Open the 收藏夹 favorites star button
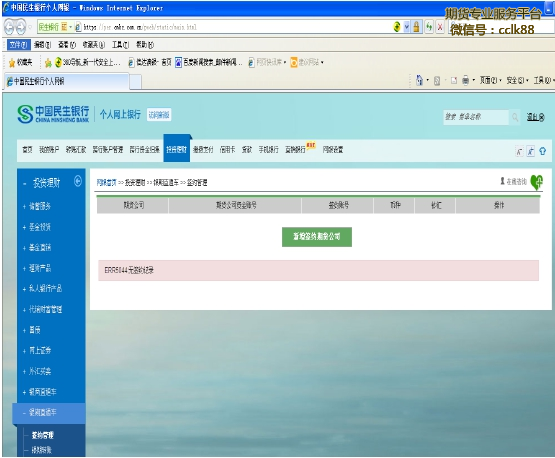The width and height of the screenshot is (555, 458). coord(20,63)
